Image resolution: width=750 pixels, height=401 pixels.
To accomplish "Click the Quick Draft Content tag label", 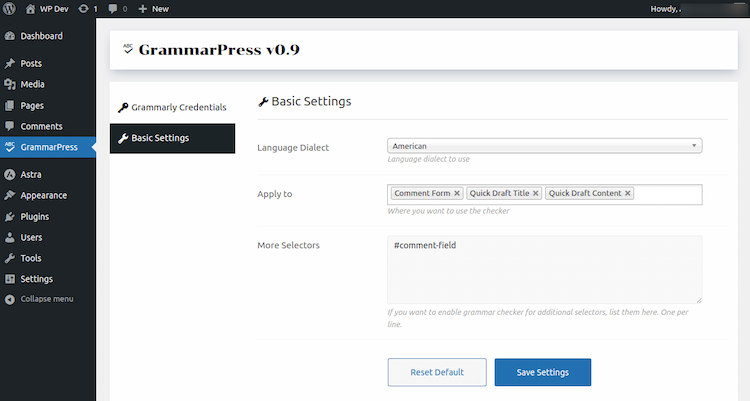I will 585,193.
